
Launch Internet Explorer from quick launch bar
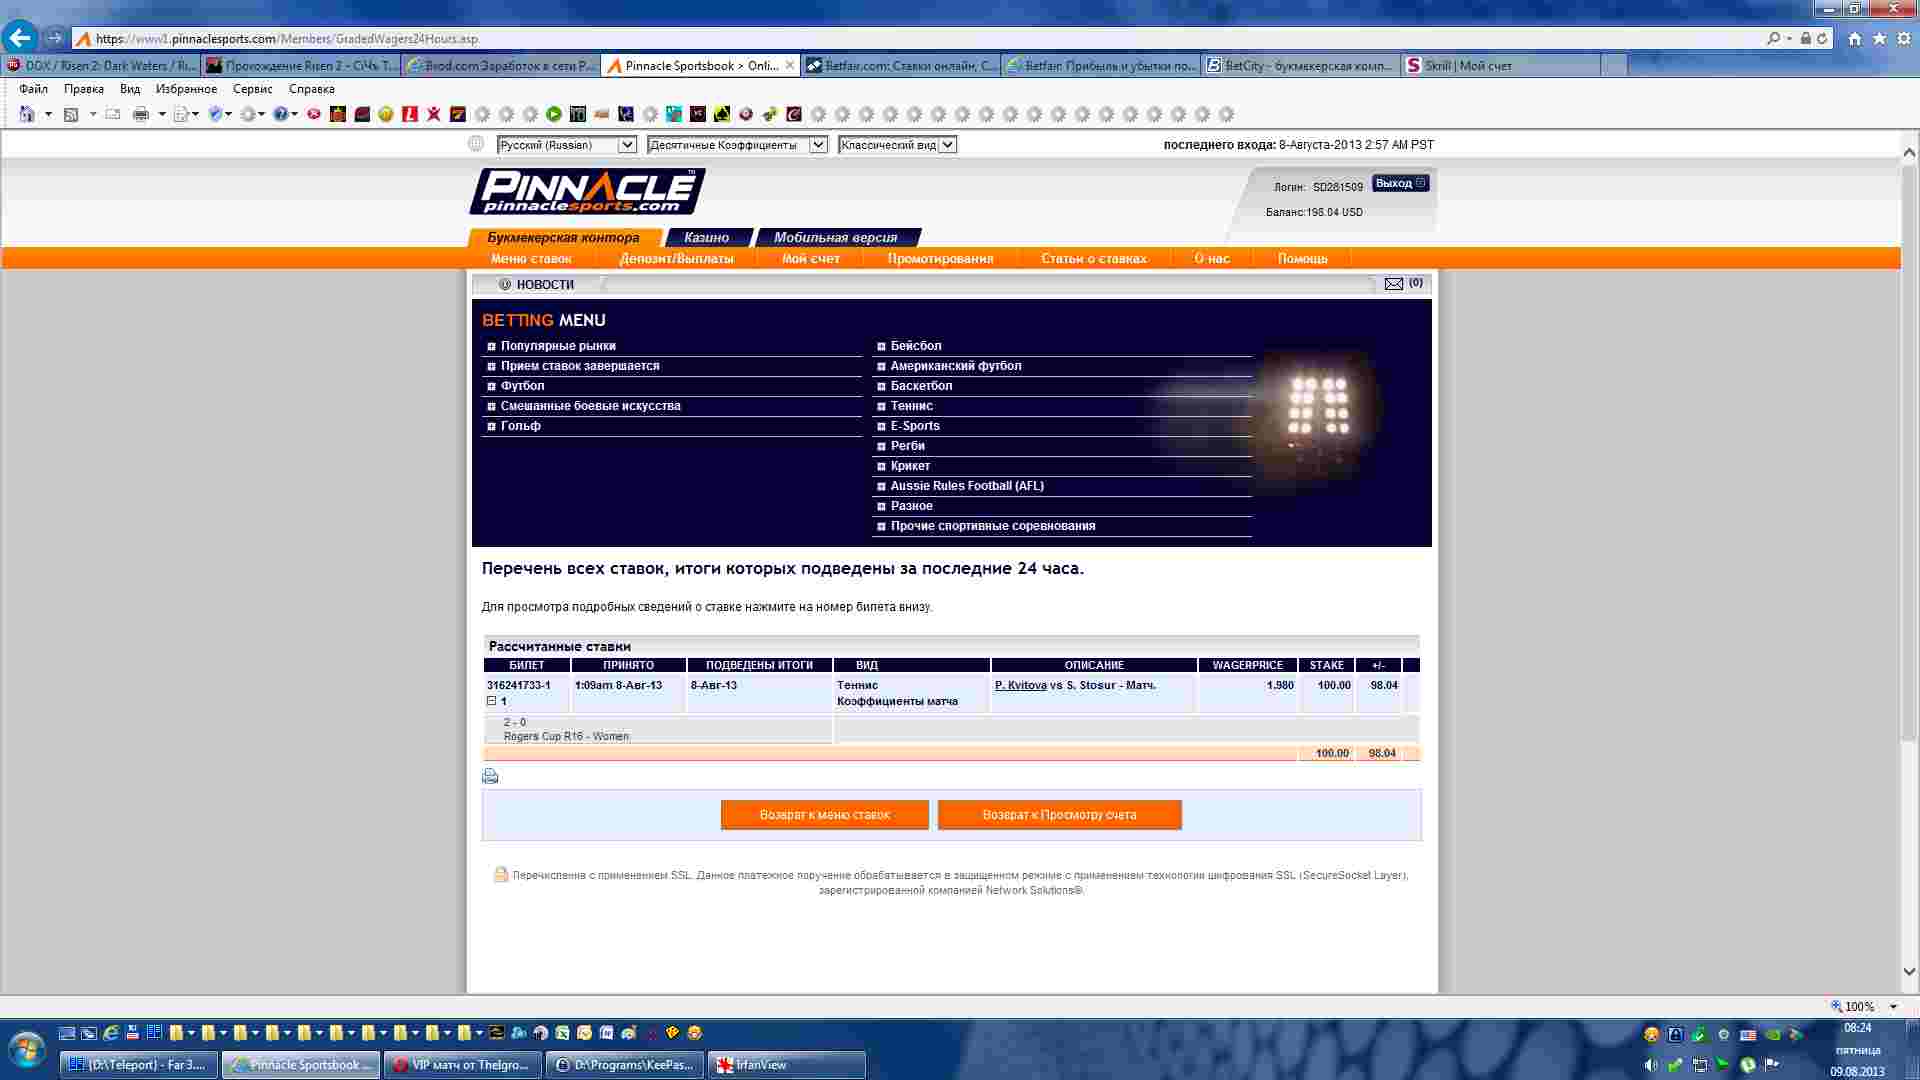coord(111,1033)
